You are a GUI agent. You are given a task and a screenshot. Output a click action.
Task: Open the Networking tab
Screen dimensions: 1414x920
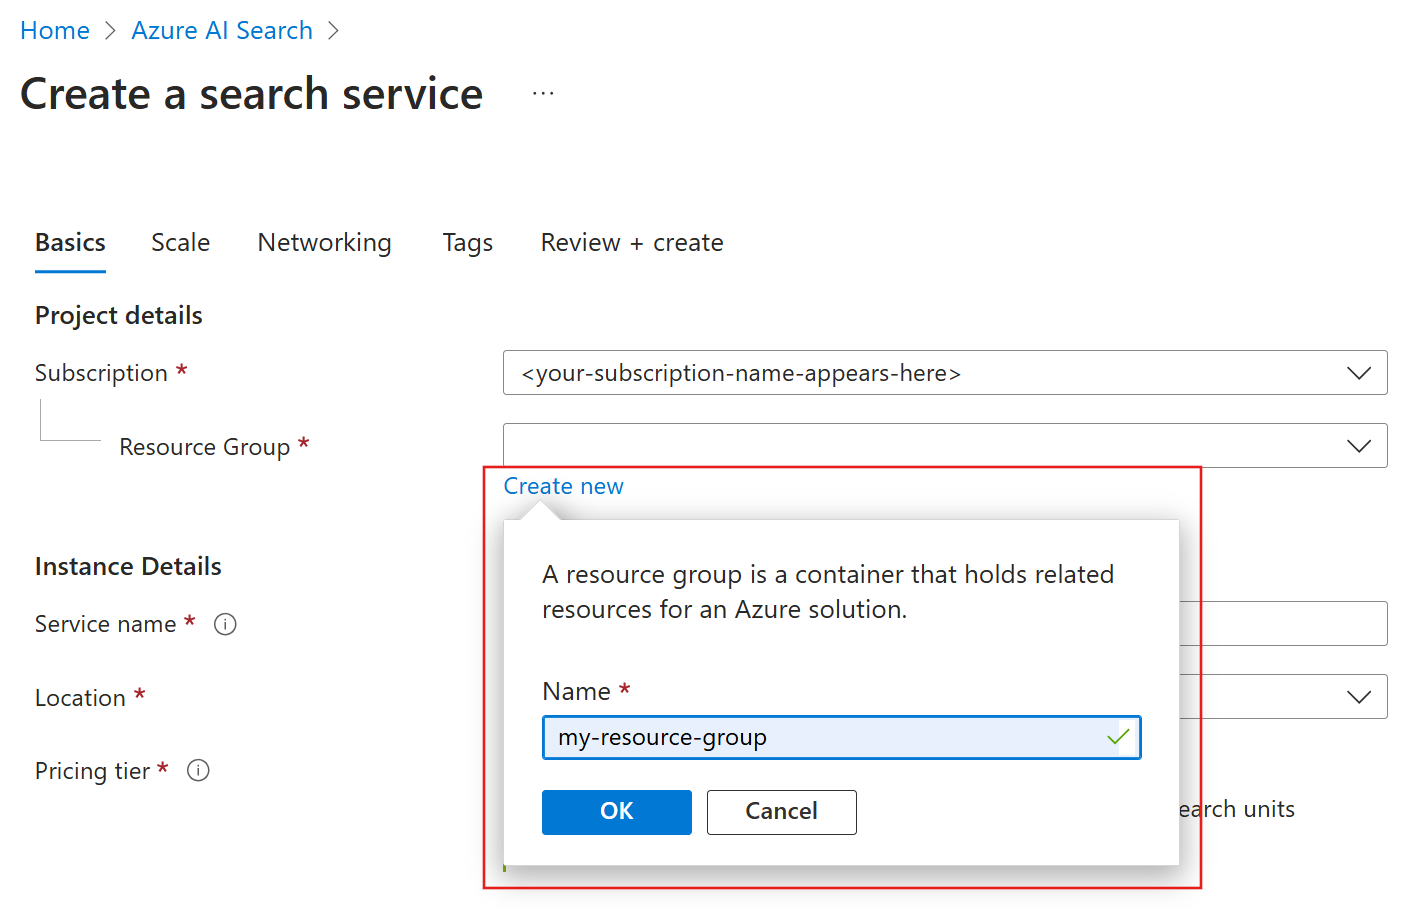pyautogui.click(x=324, y=243)
